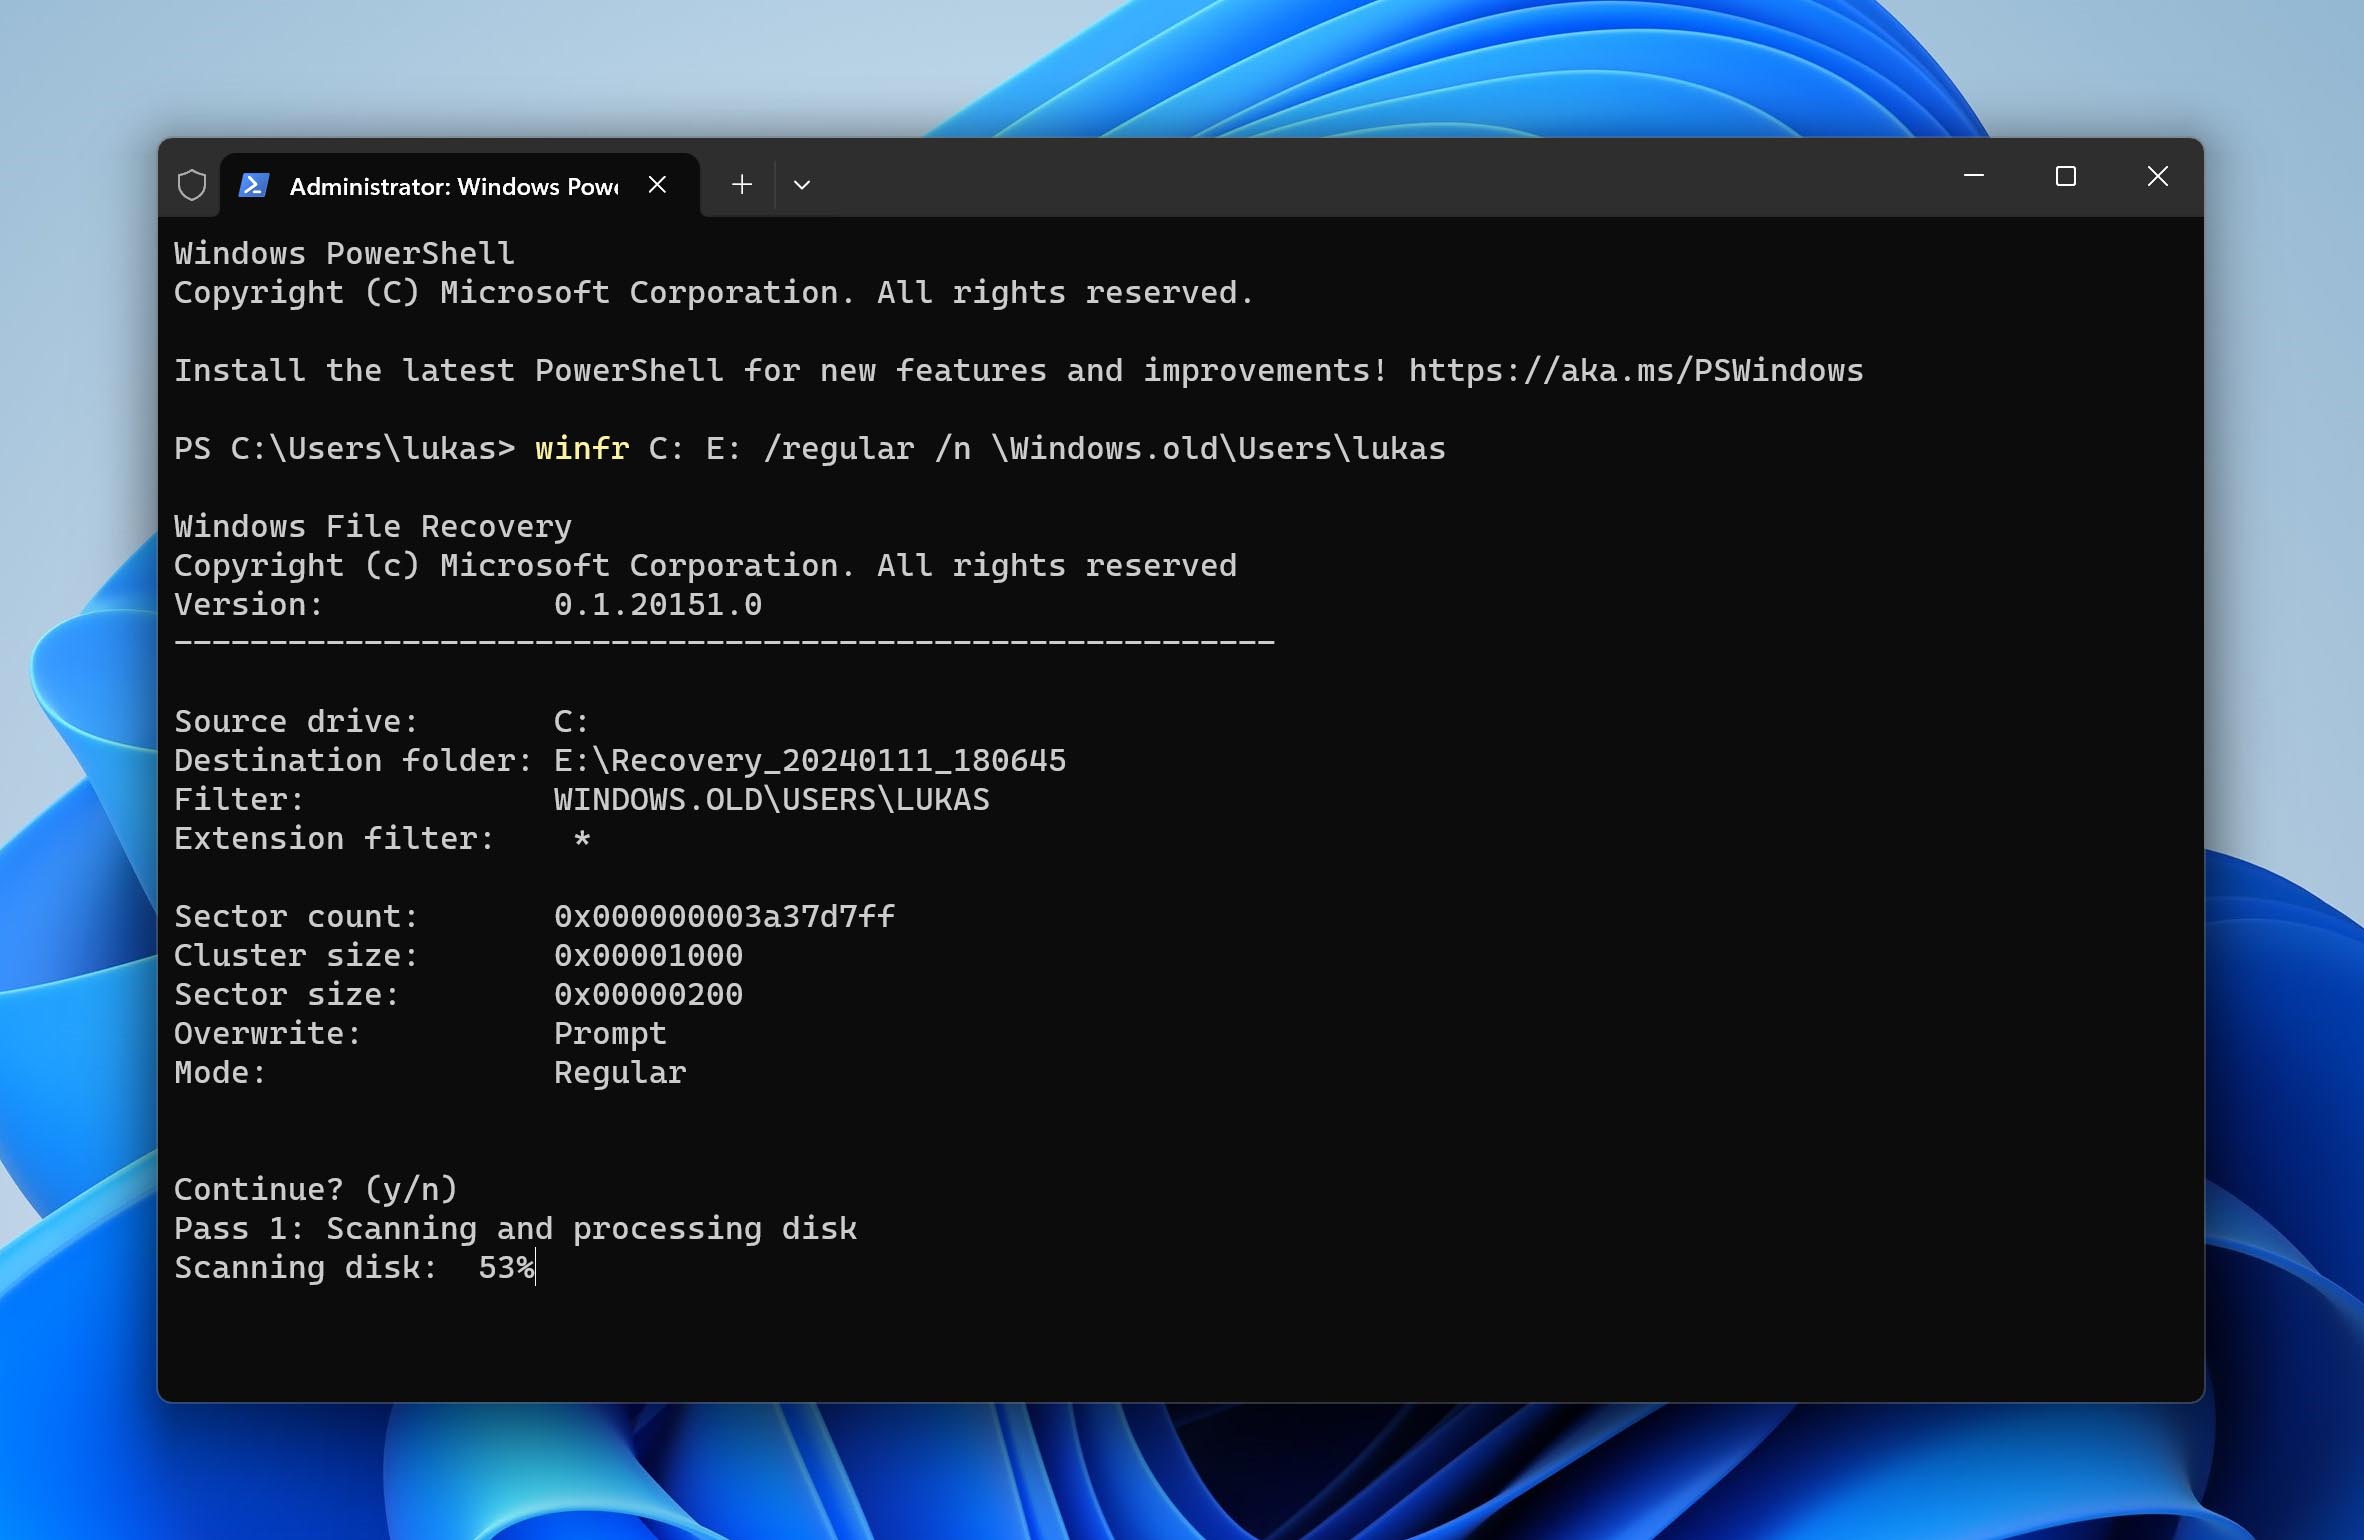The image size is (2364, 1540).
Task: Click the Scanning disk 53% progress line
Action: 354,1268
